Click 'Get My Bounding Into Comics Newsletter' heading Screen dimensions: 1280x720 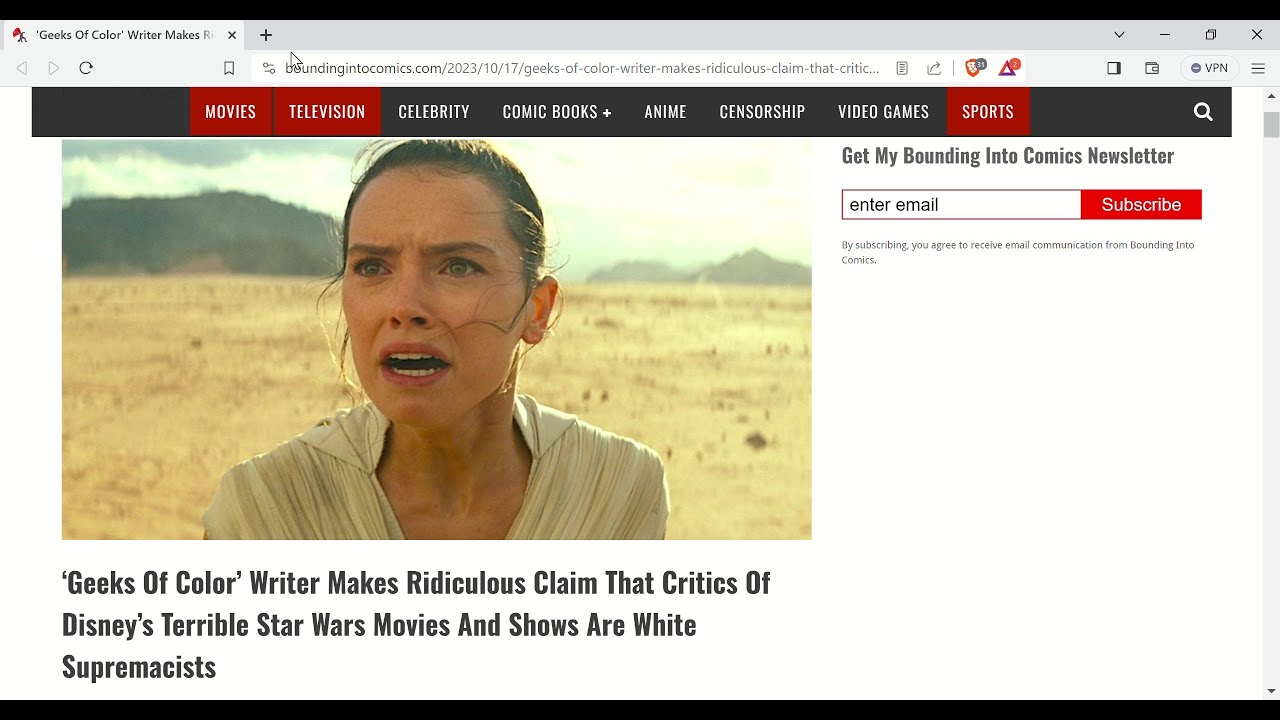(x=1008, y=156)
